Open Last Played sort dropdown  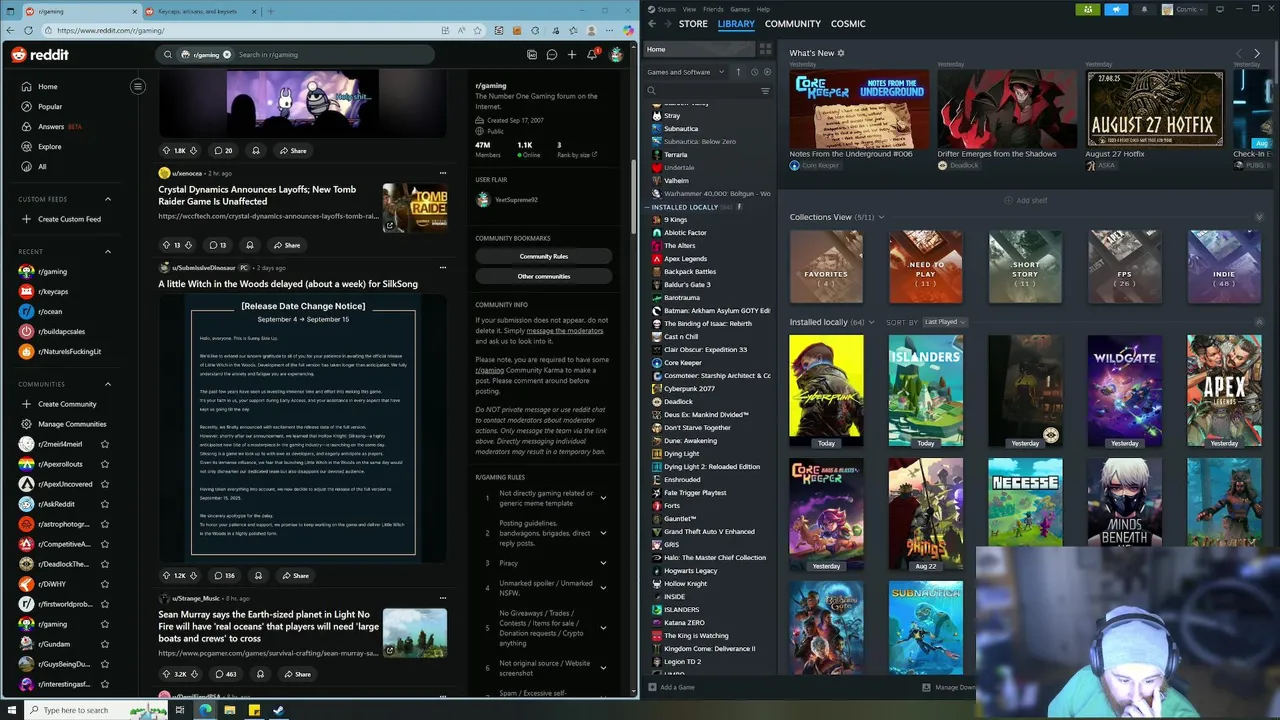(x=945, y=322)
